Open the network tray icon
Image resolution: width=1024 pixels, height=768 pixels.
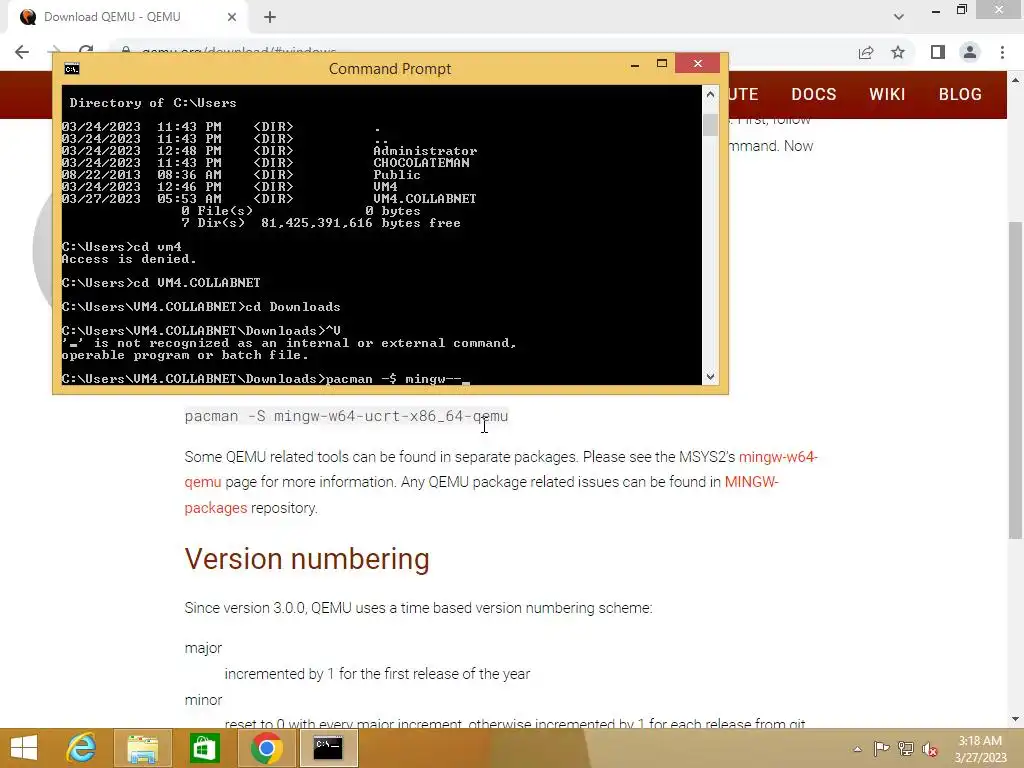905,749
